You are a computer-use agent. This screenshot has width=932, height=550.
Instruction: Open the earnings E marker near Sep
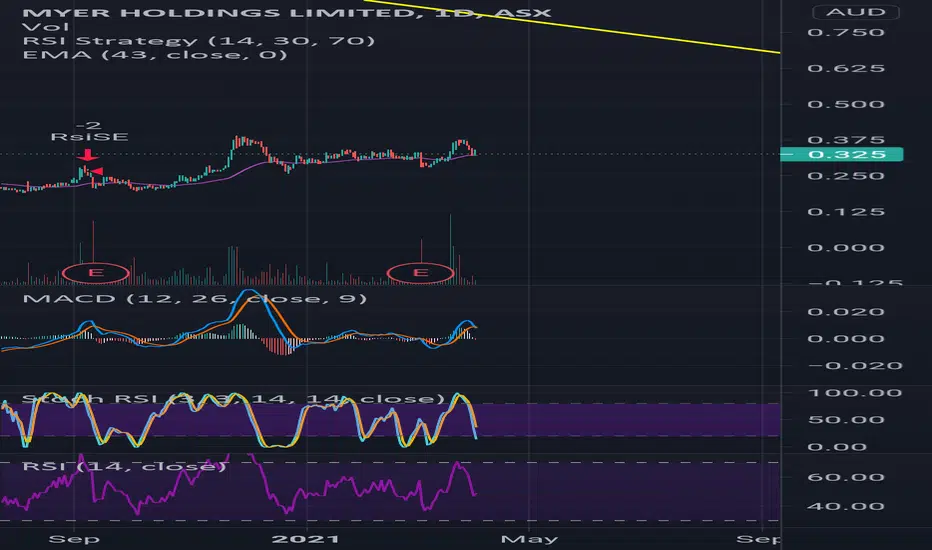click(x=95, y=273)
